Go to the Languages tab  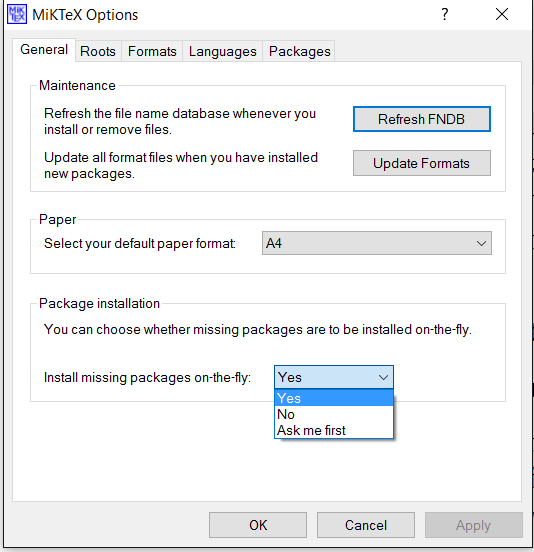(222, 51)
